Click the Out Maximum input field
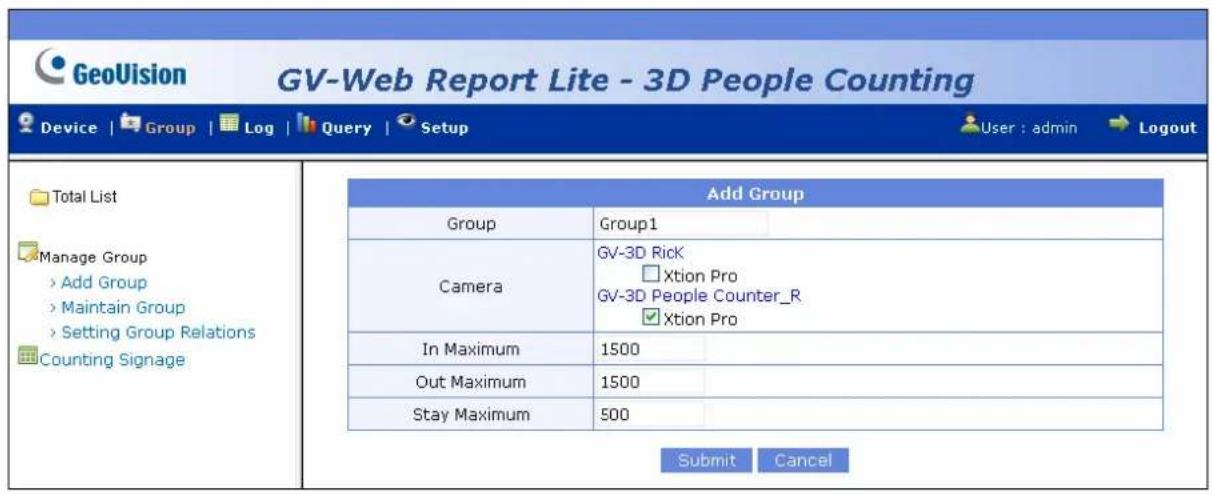Viewport: 1212px width, 495px height. click(650, 381)
